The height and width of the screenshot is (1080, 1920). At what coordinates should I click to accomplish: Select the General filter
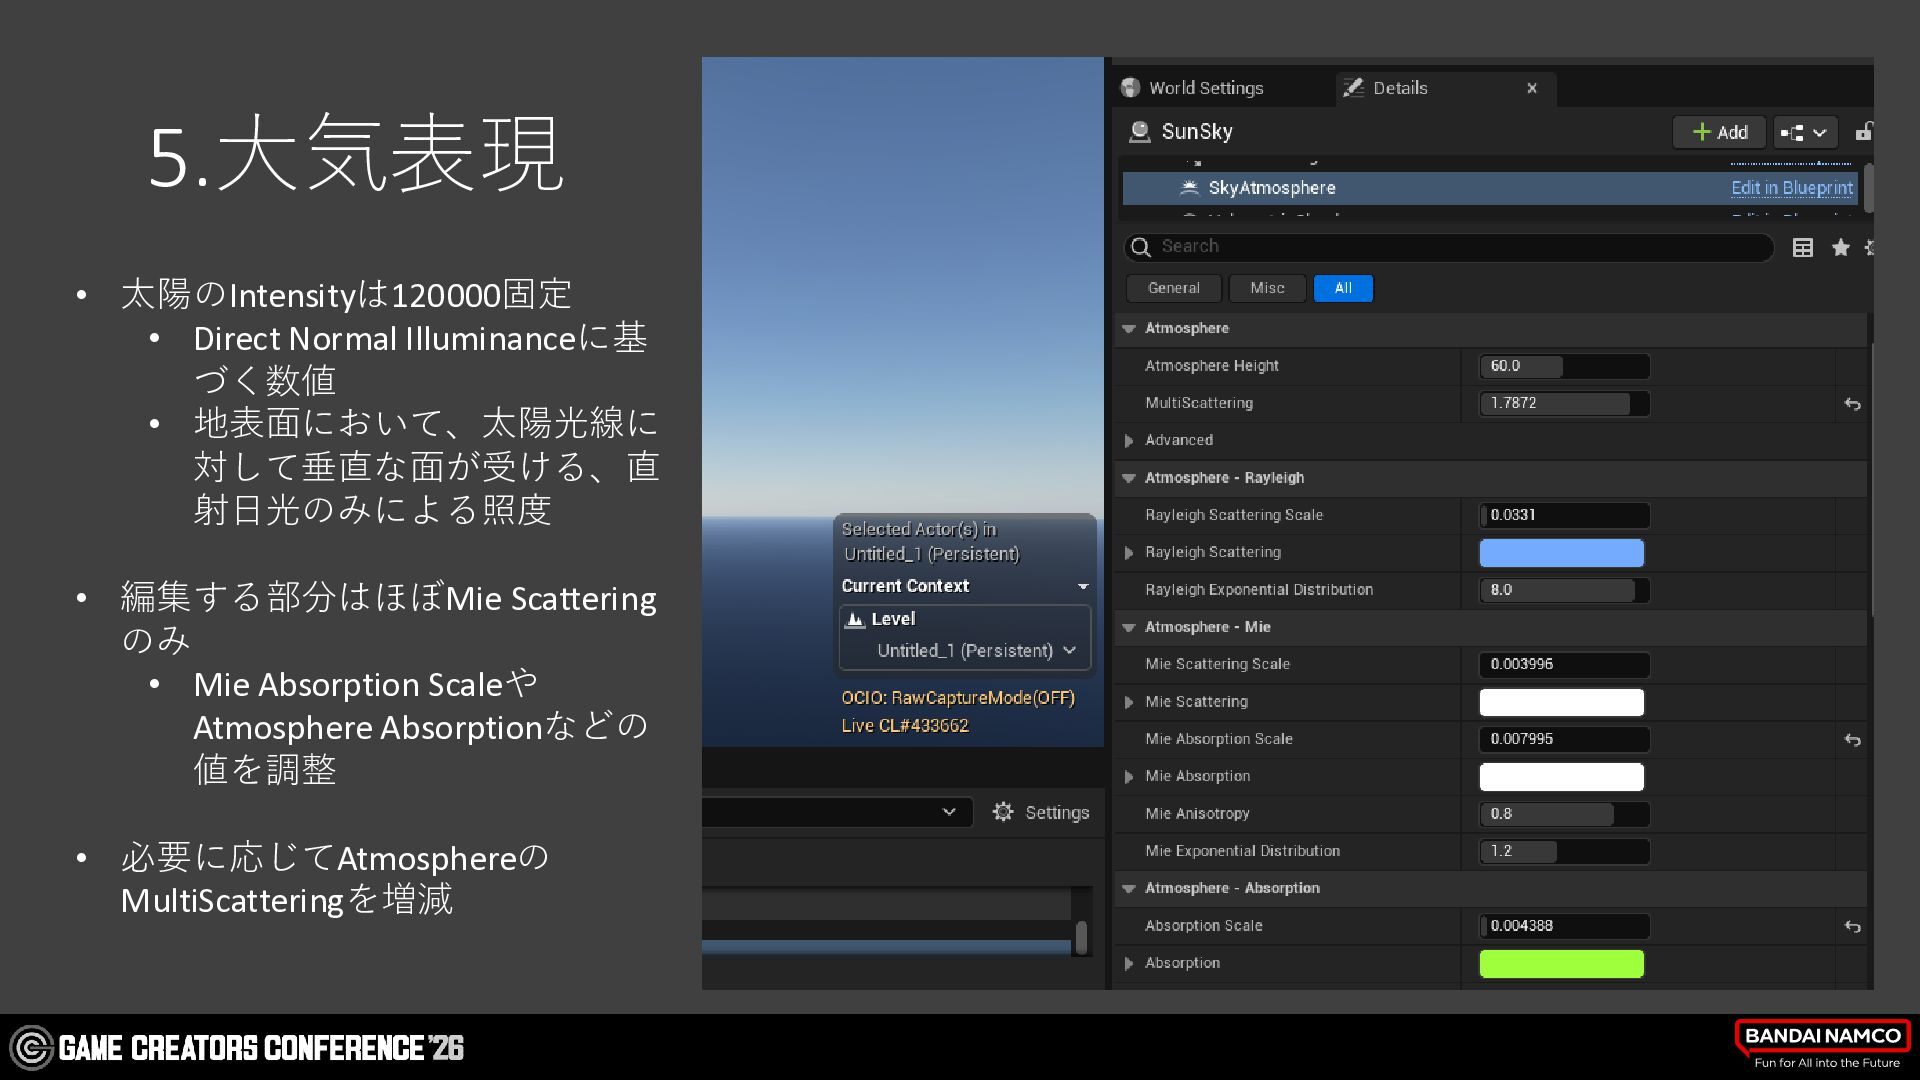coord(1173,288)
